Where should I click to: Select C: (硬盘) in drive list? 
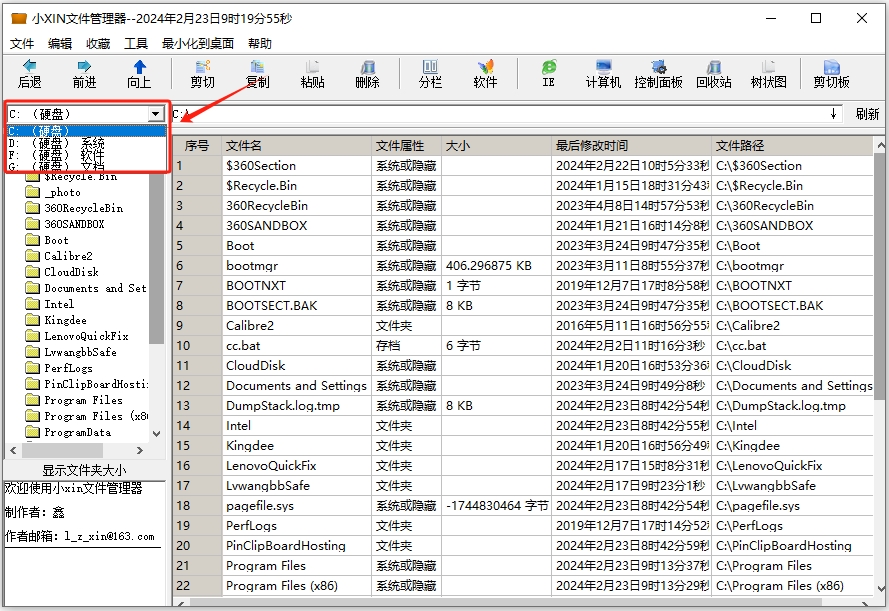[87, 131]
